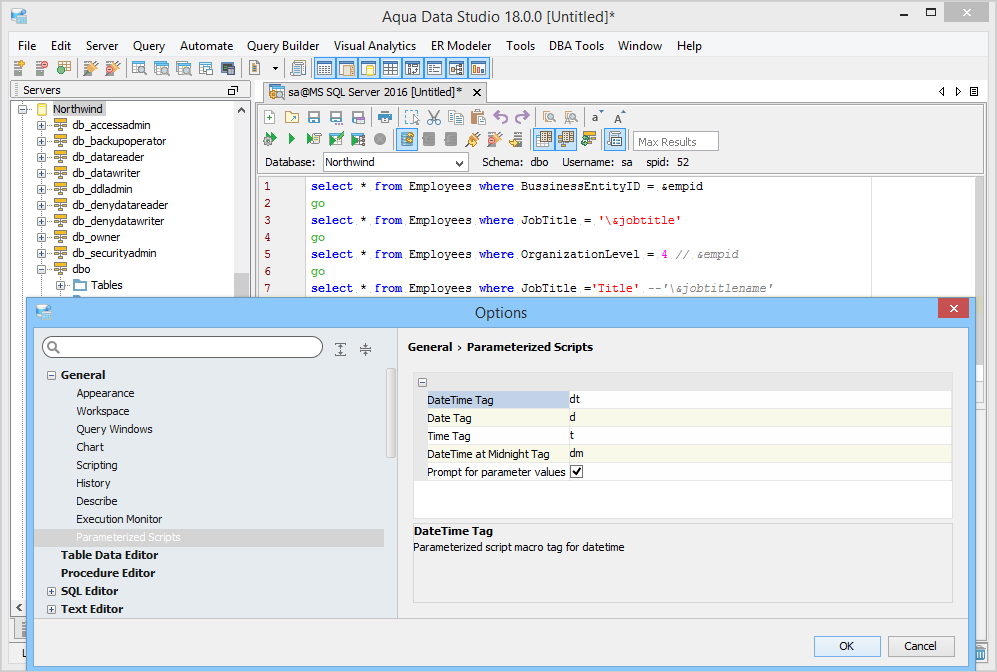Screen dimensions: 997x672
Task: Close the Options dialog with red X
Action: point(953,308)
